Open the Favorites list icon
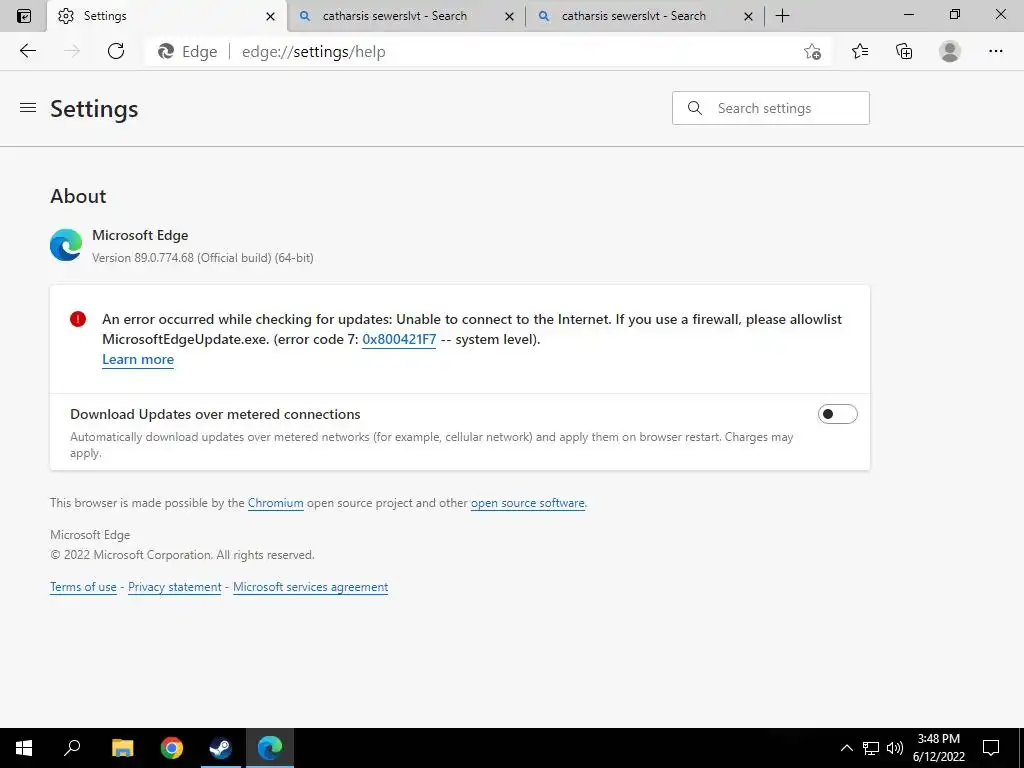 (859, 51)
